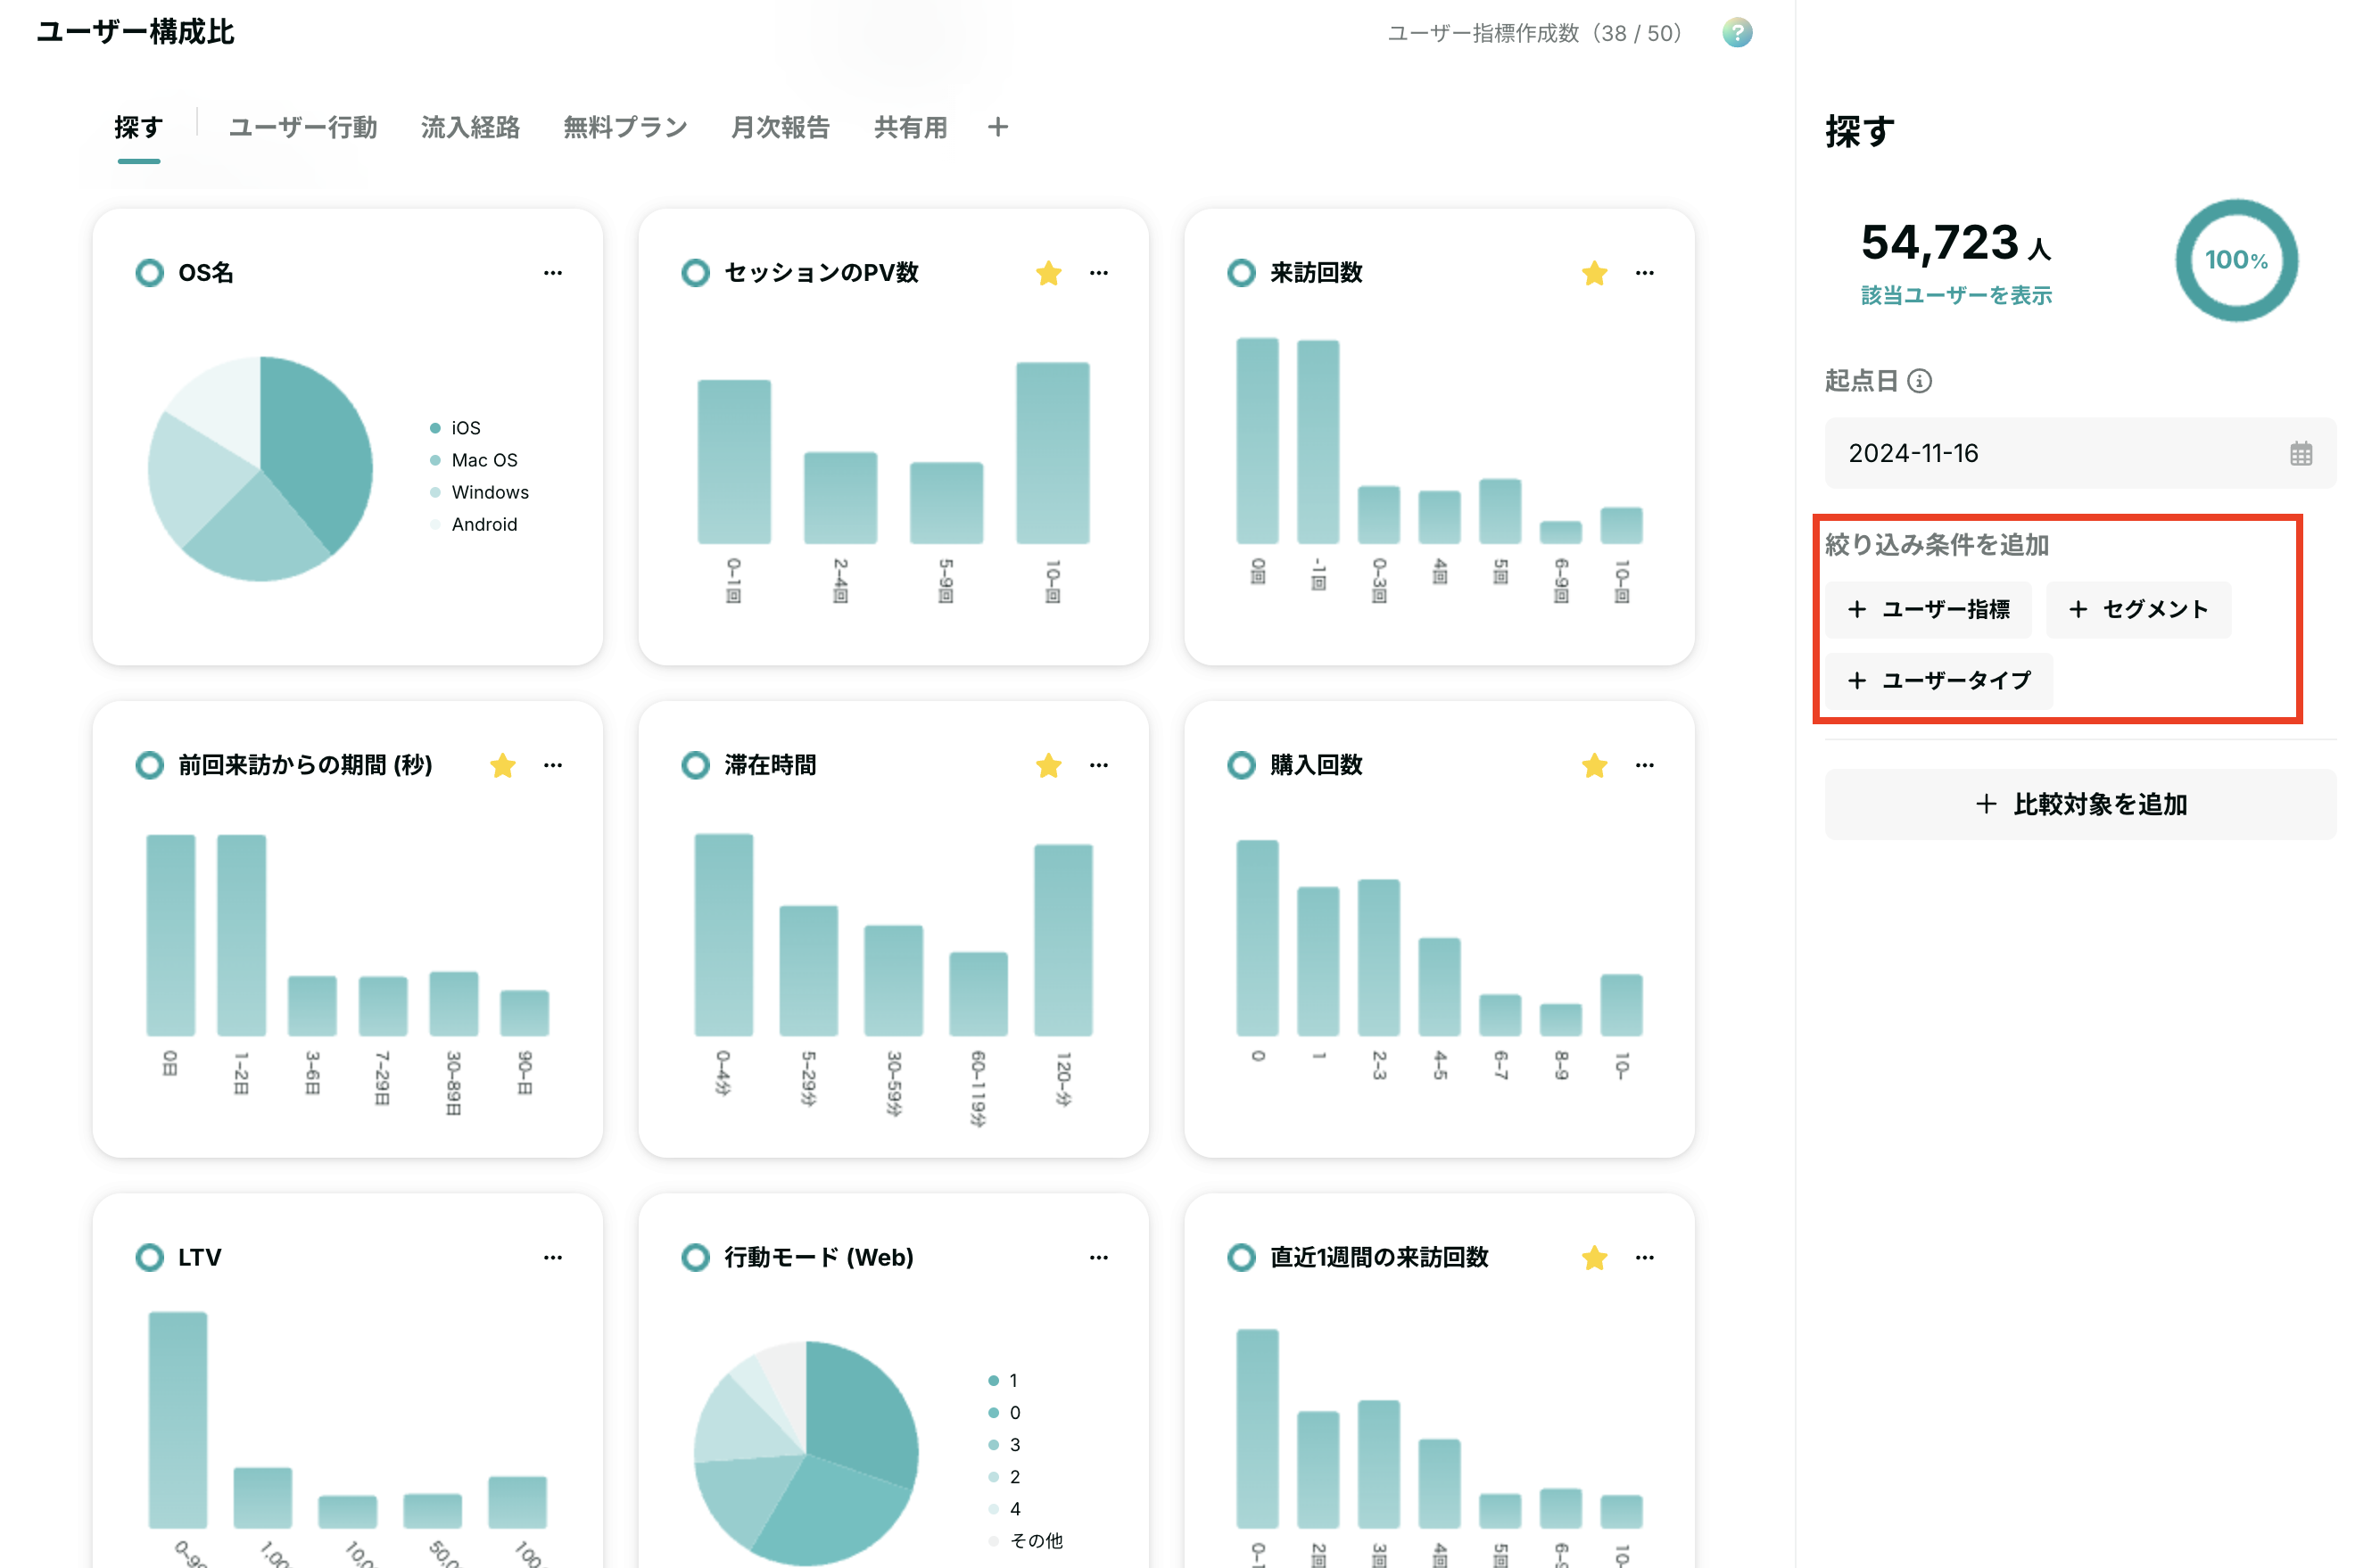
Task: Click the iOS legend entry
Action: click(x=456, y=428)
